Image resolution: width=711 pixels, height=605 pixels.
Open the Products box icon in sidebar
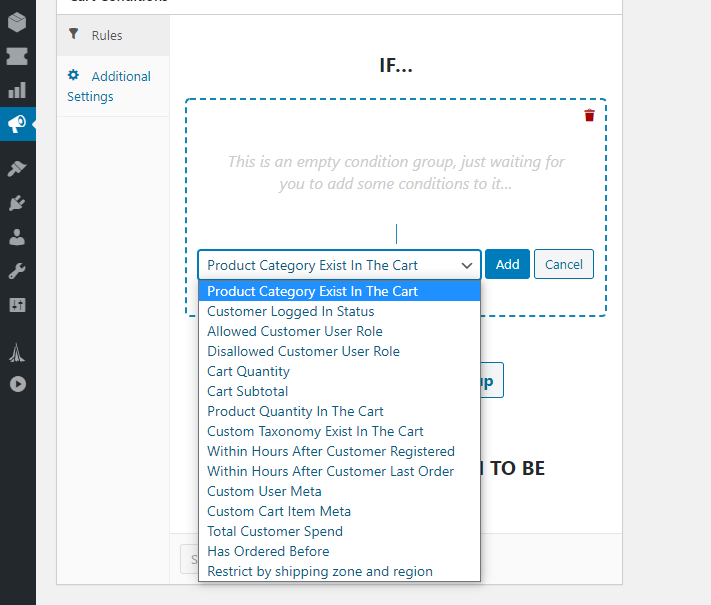[x=17, y=22]
